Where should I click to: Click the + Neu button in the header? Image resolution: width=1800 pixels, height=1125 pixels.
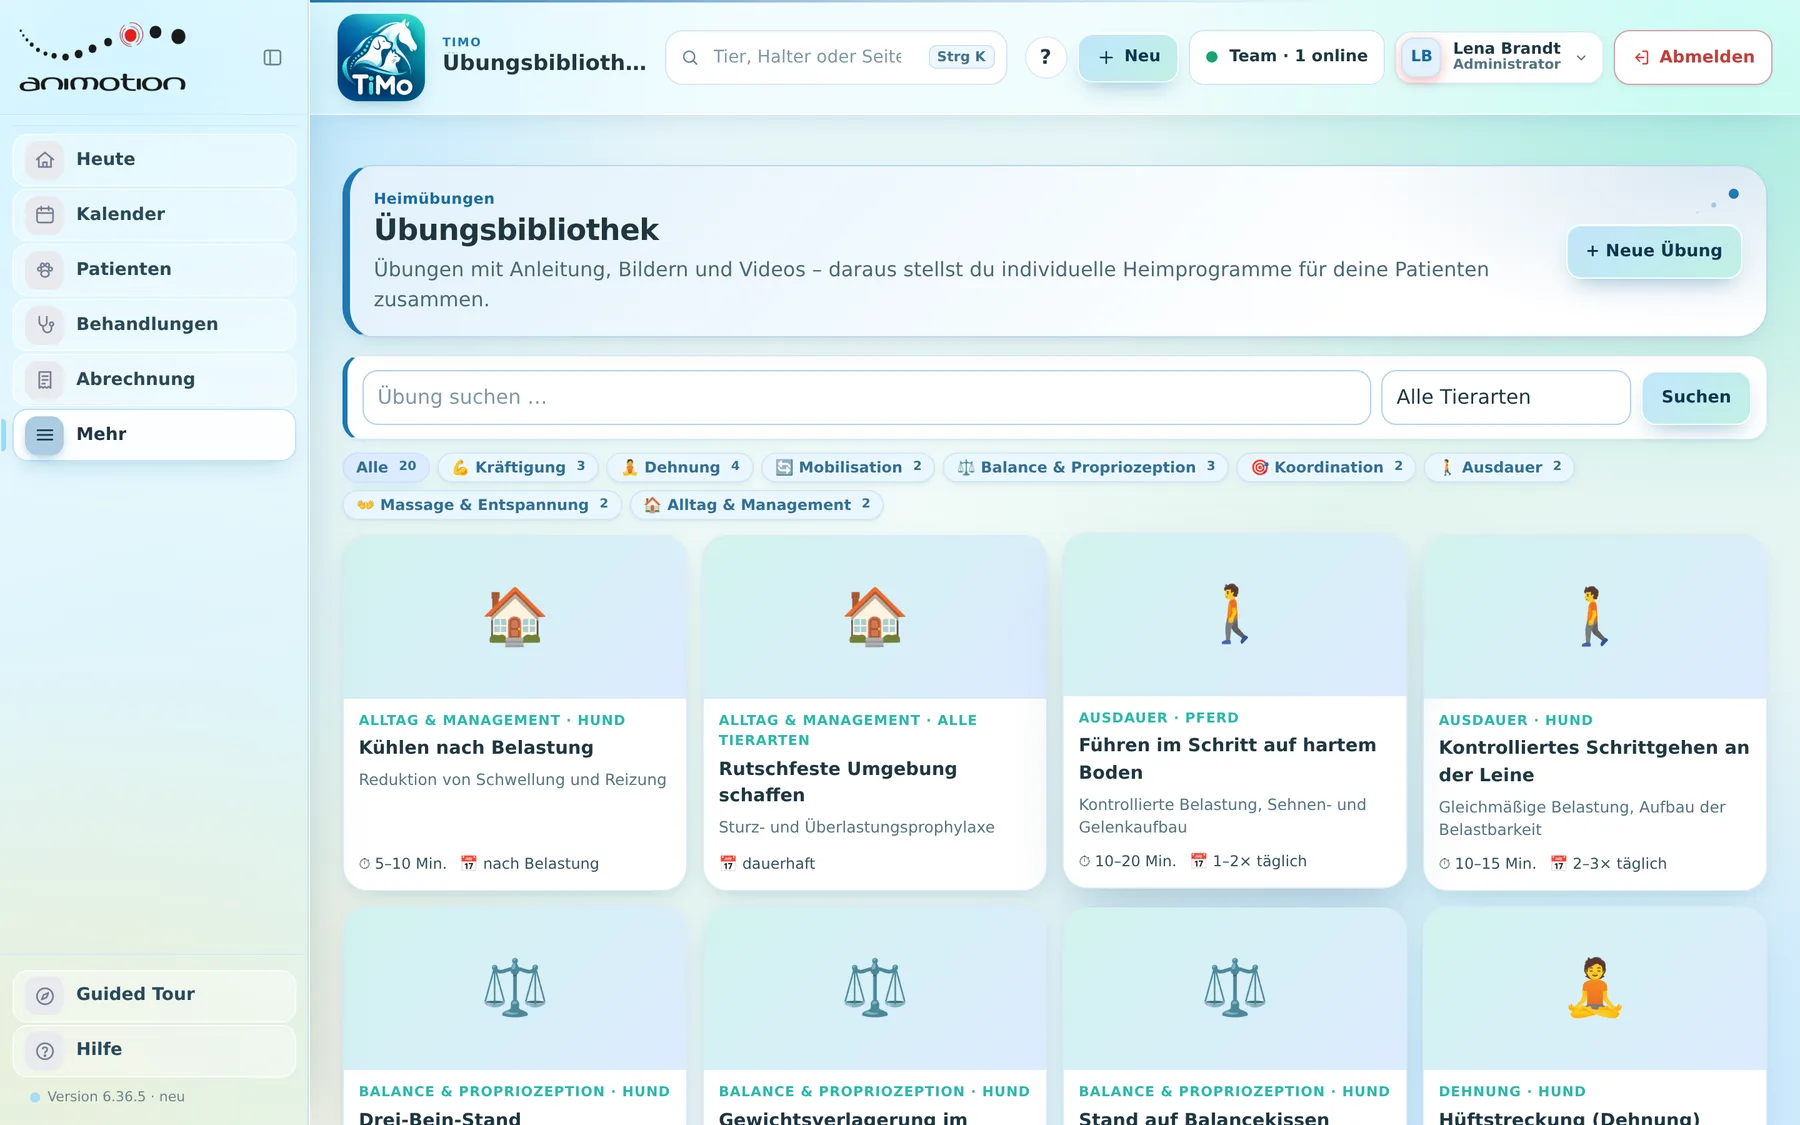[x=1128, y=57]
